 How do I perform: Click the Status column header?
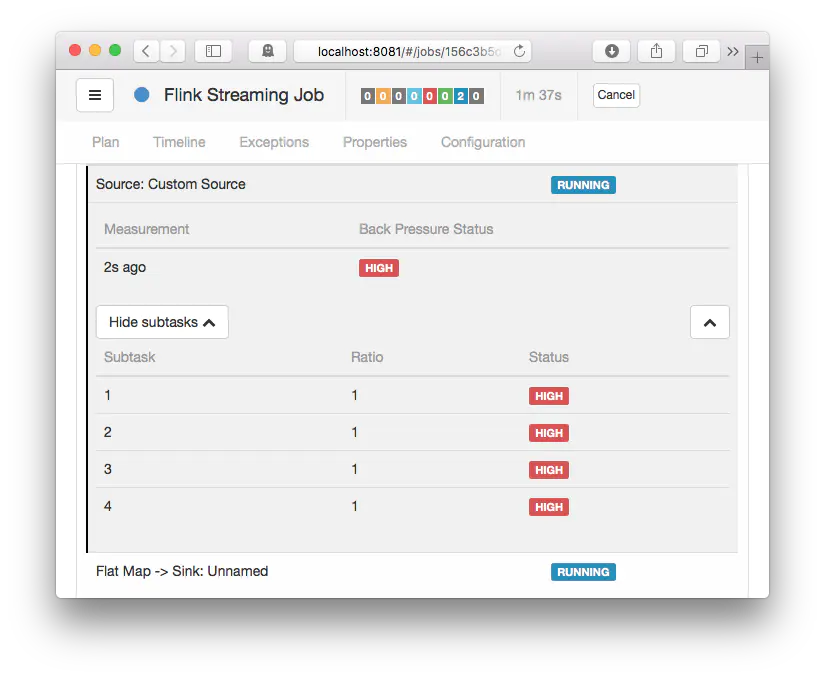[549, 357]
